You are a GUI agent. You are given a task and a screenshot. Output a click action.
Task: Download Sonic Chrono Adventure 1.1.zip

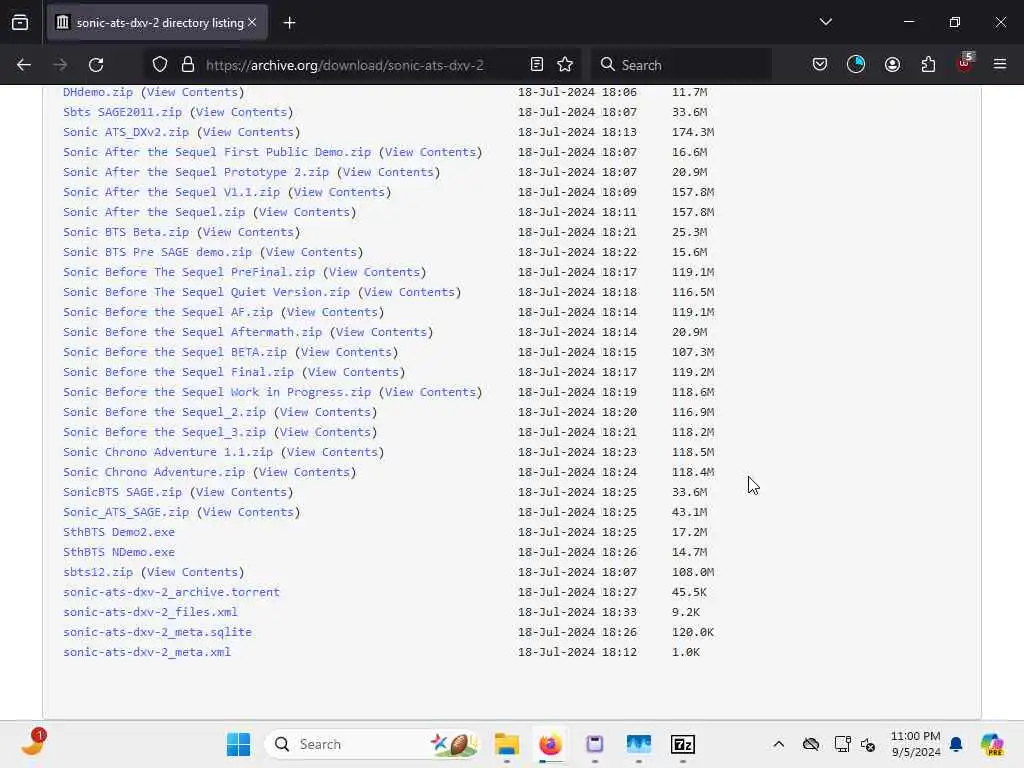tap(168, 453)
